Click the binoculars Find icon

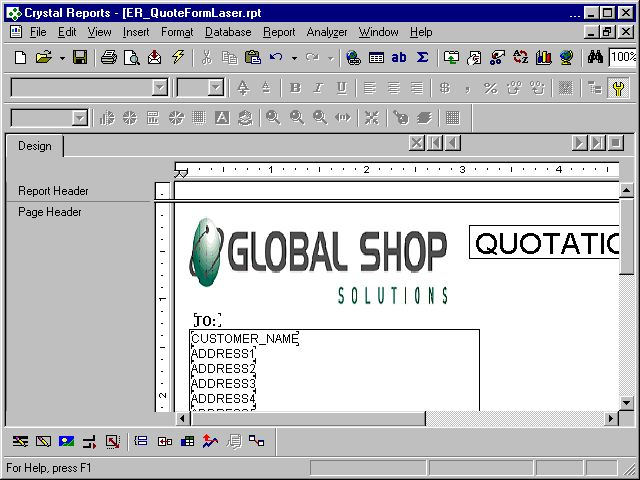point(595,58)
